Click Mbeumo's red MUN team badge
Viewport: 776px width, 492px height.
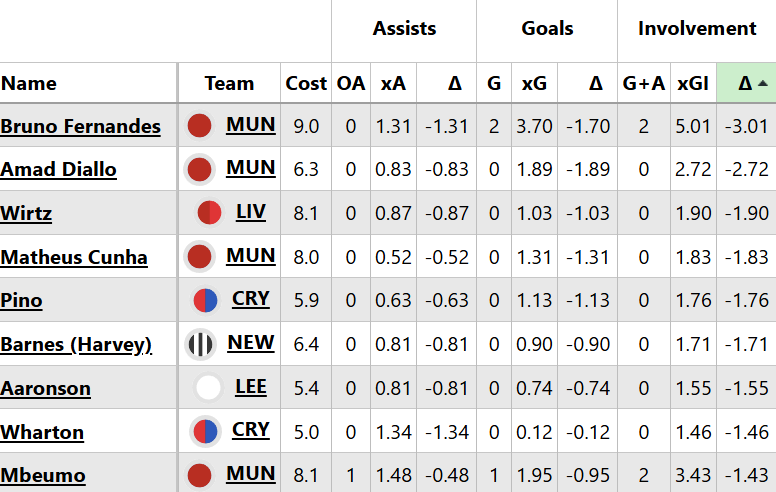[200, 475]
